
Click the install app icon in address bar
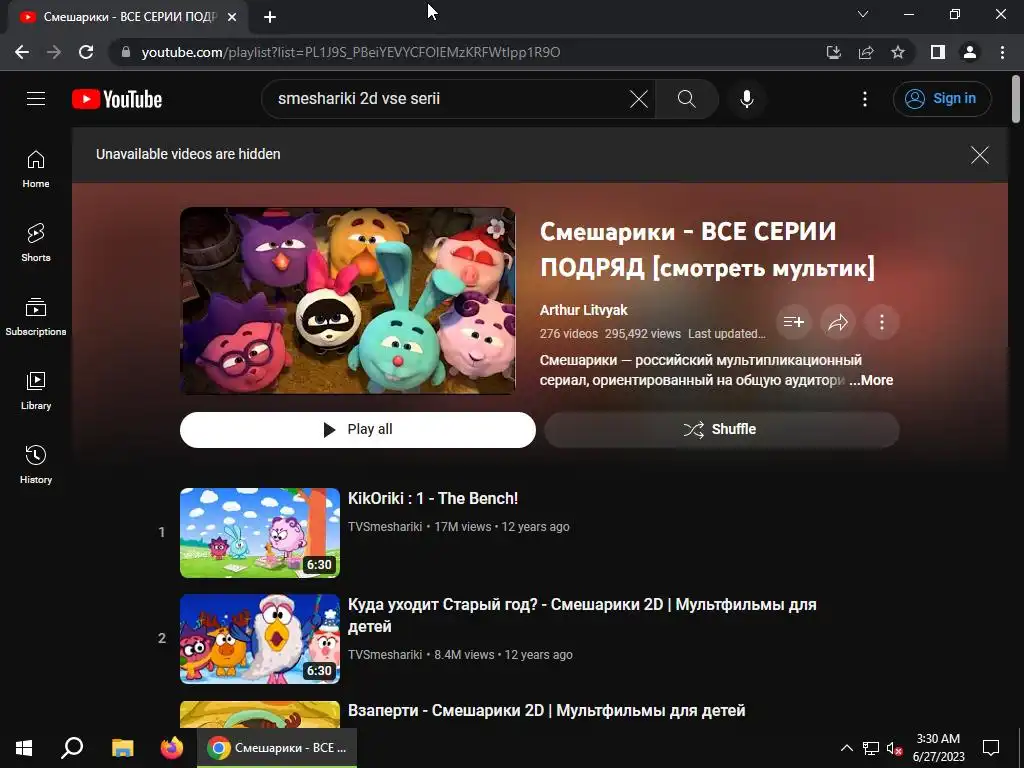pyautogui.click(x=834, y=52)
